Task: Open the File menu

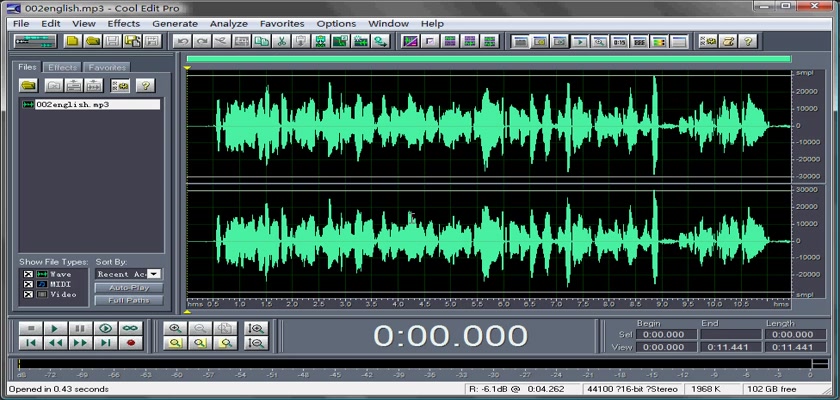Action: [x=21, y=24]
